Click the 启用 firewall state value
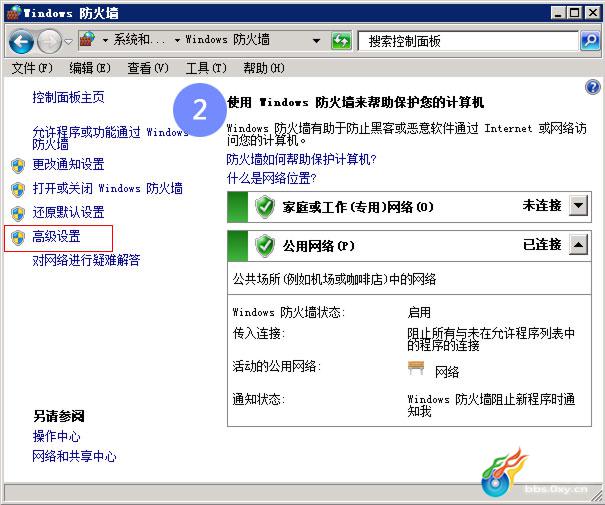 click(x=419, y=312)
